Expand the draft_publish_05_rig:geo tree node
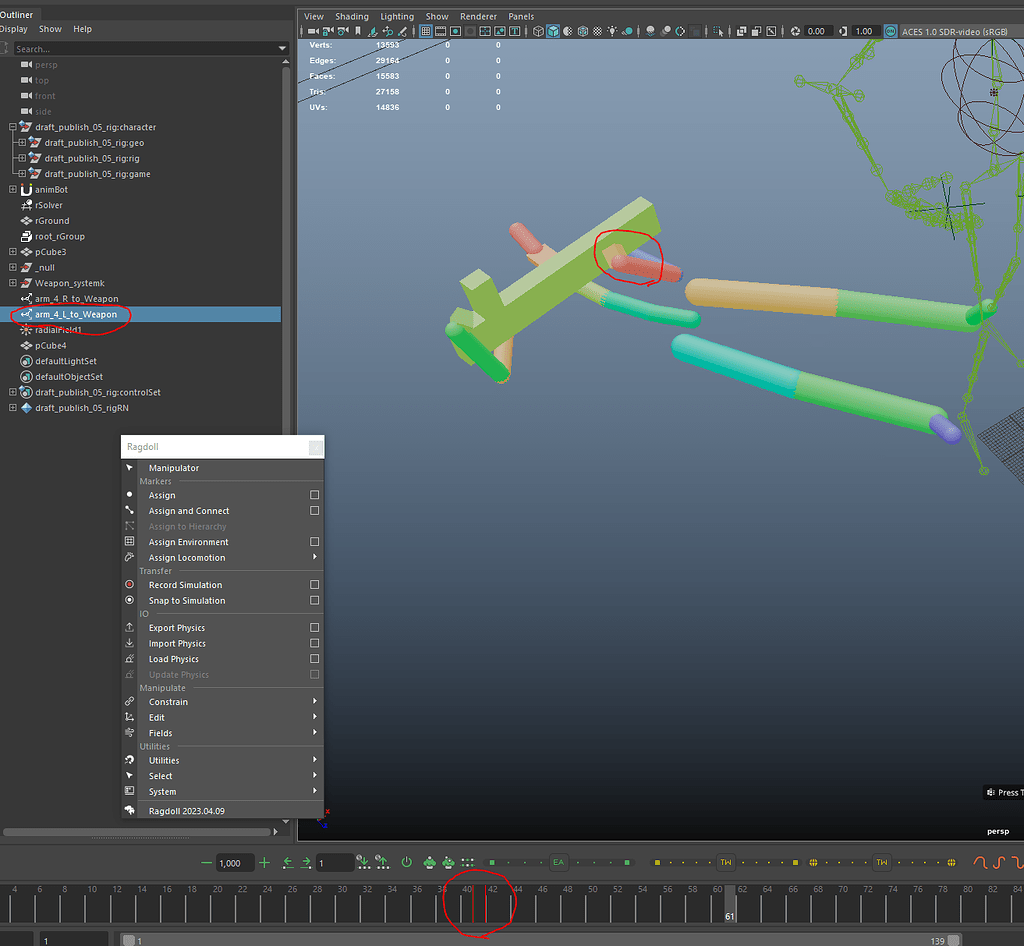Image resolution: width=1024 pixels, height=946 pixels. (x=22, y=143)
